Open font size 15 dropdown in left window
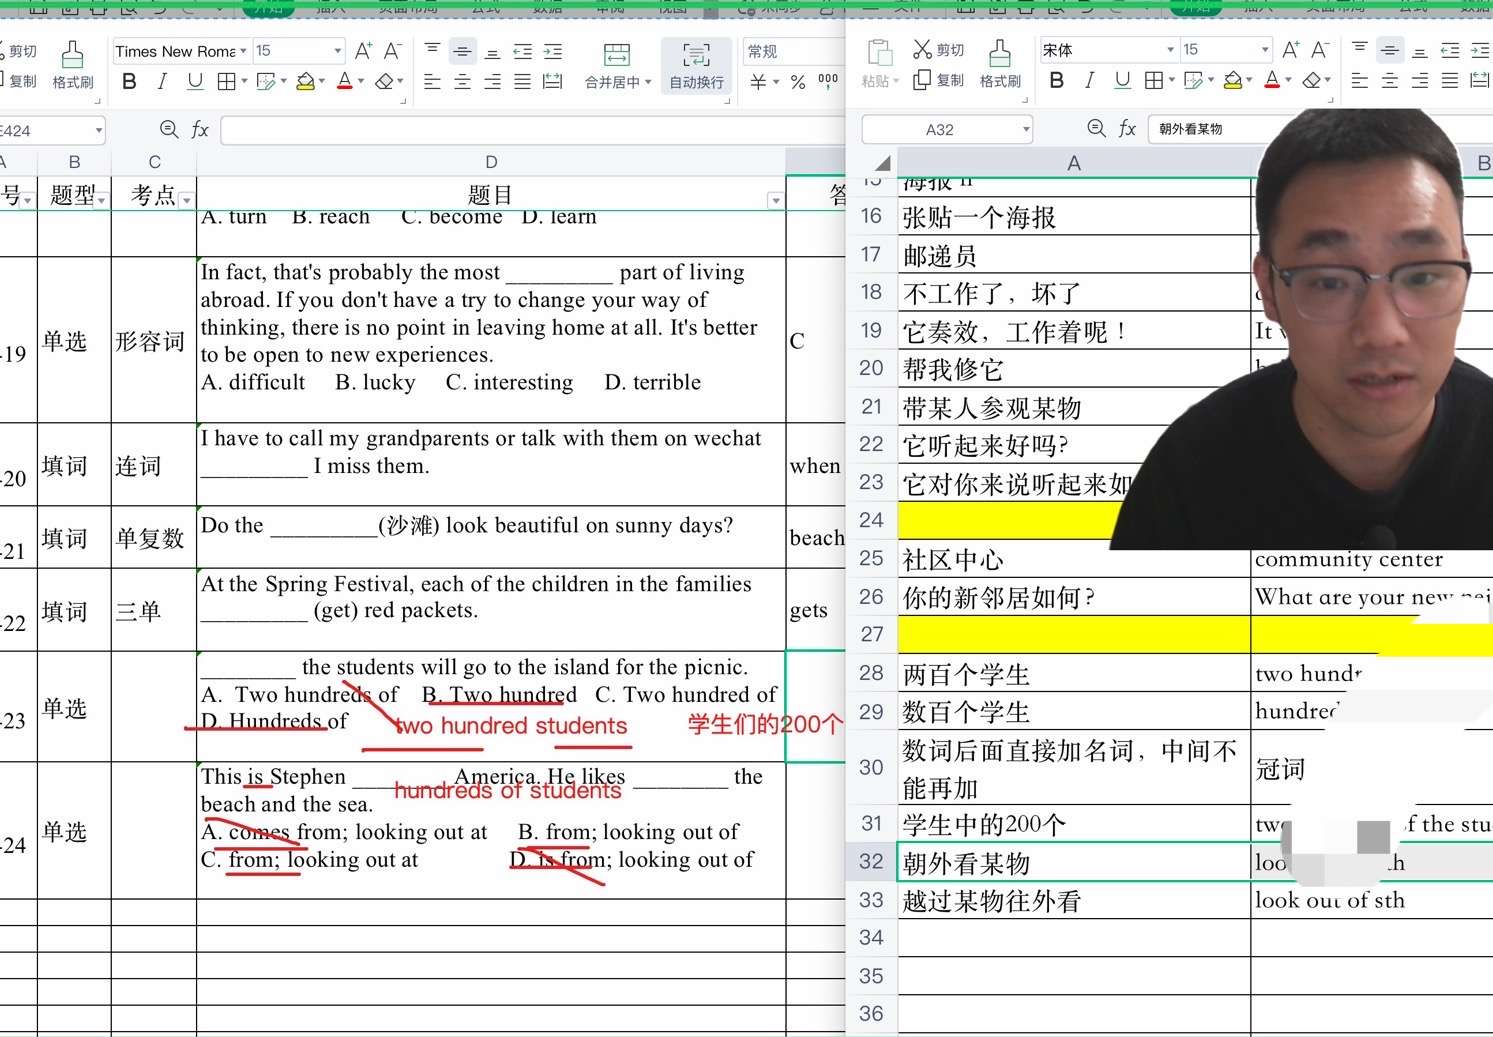This screenshot has height=1037, width=1493. (x=338, y=51)
